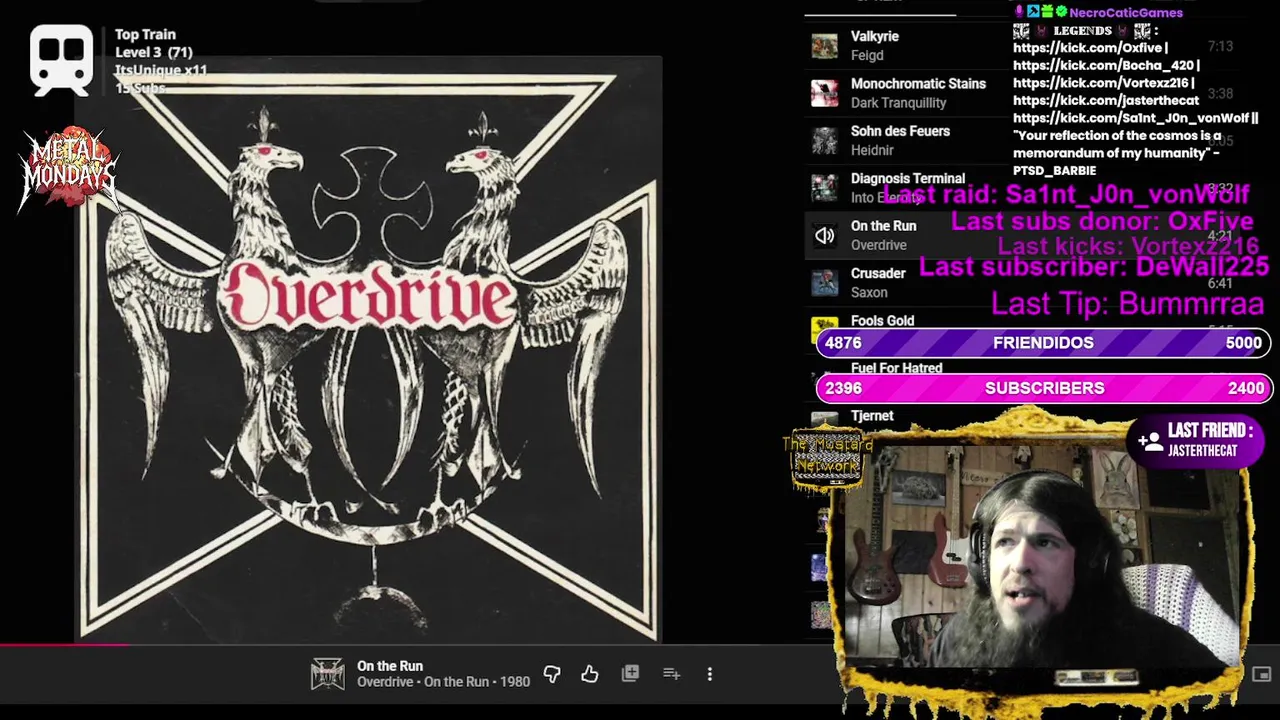Click the NecroCaticGames chat username
Screen dimensions: 1280x720
[1126, 13]
